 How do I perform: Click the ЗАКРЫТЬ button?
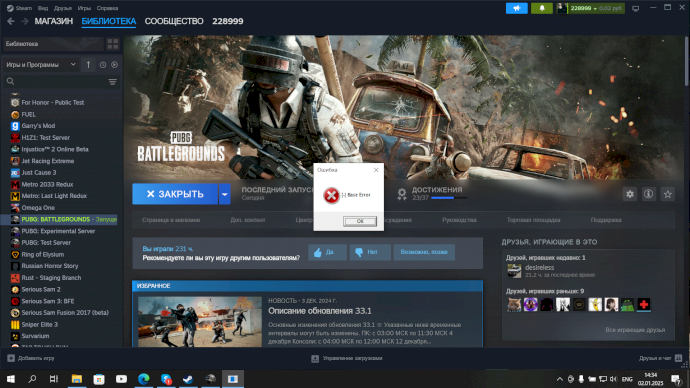pos(175,194)
